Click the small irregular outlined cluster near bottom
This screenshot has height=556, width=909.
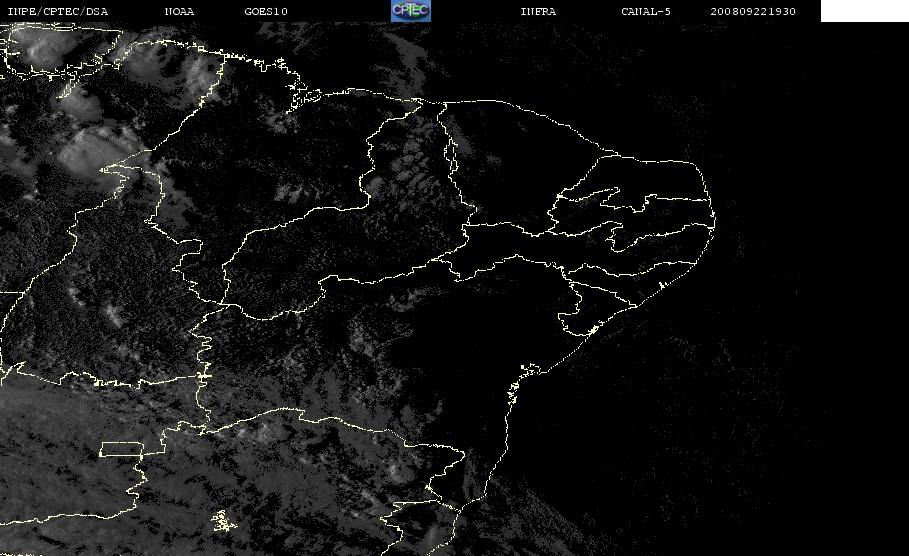(x=224, y=521)
